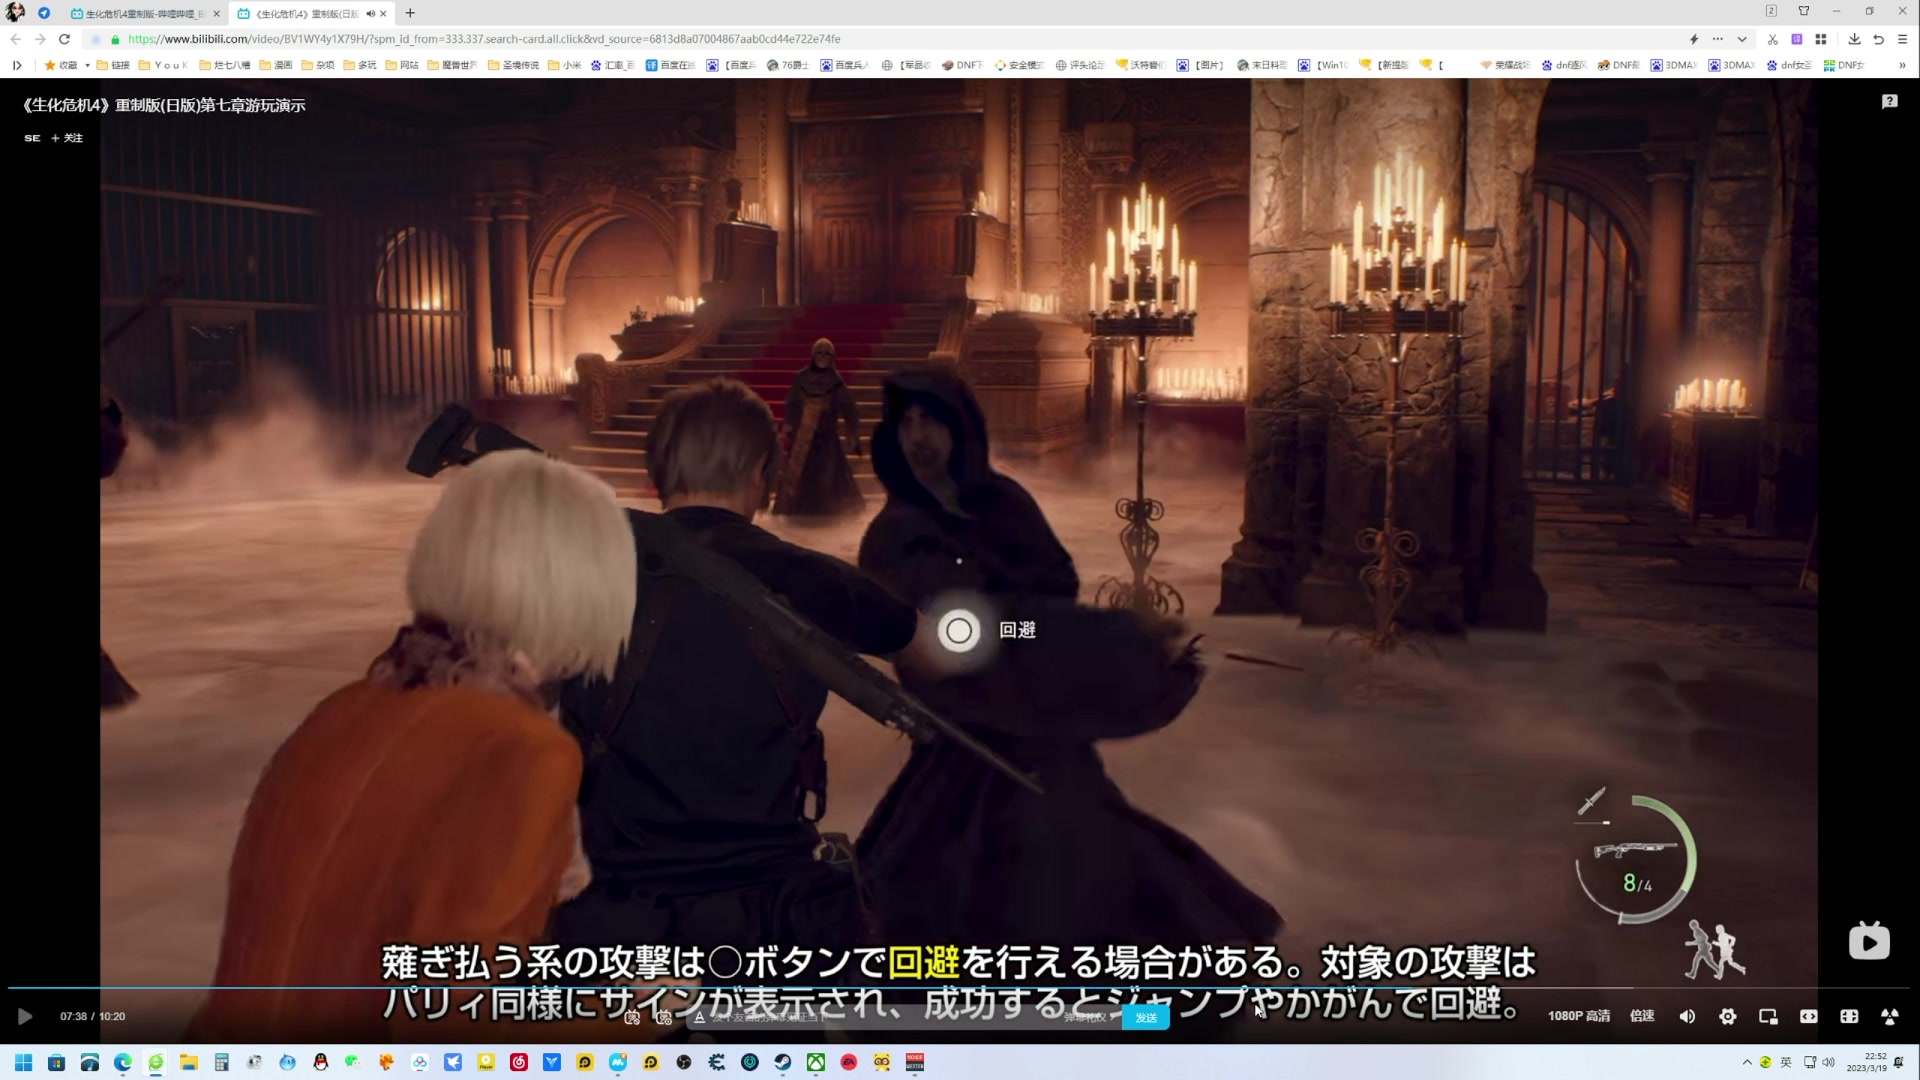Toggle the lightning speed-mode icon
1920x1080 pixels.
coord(1694,39)
